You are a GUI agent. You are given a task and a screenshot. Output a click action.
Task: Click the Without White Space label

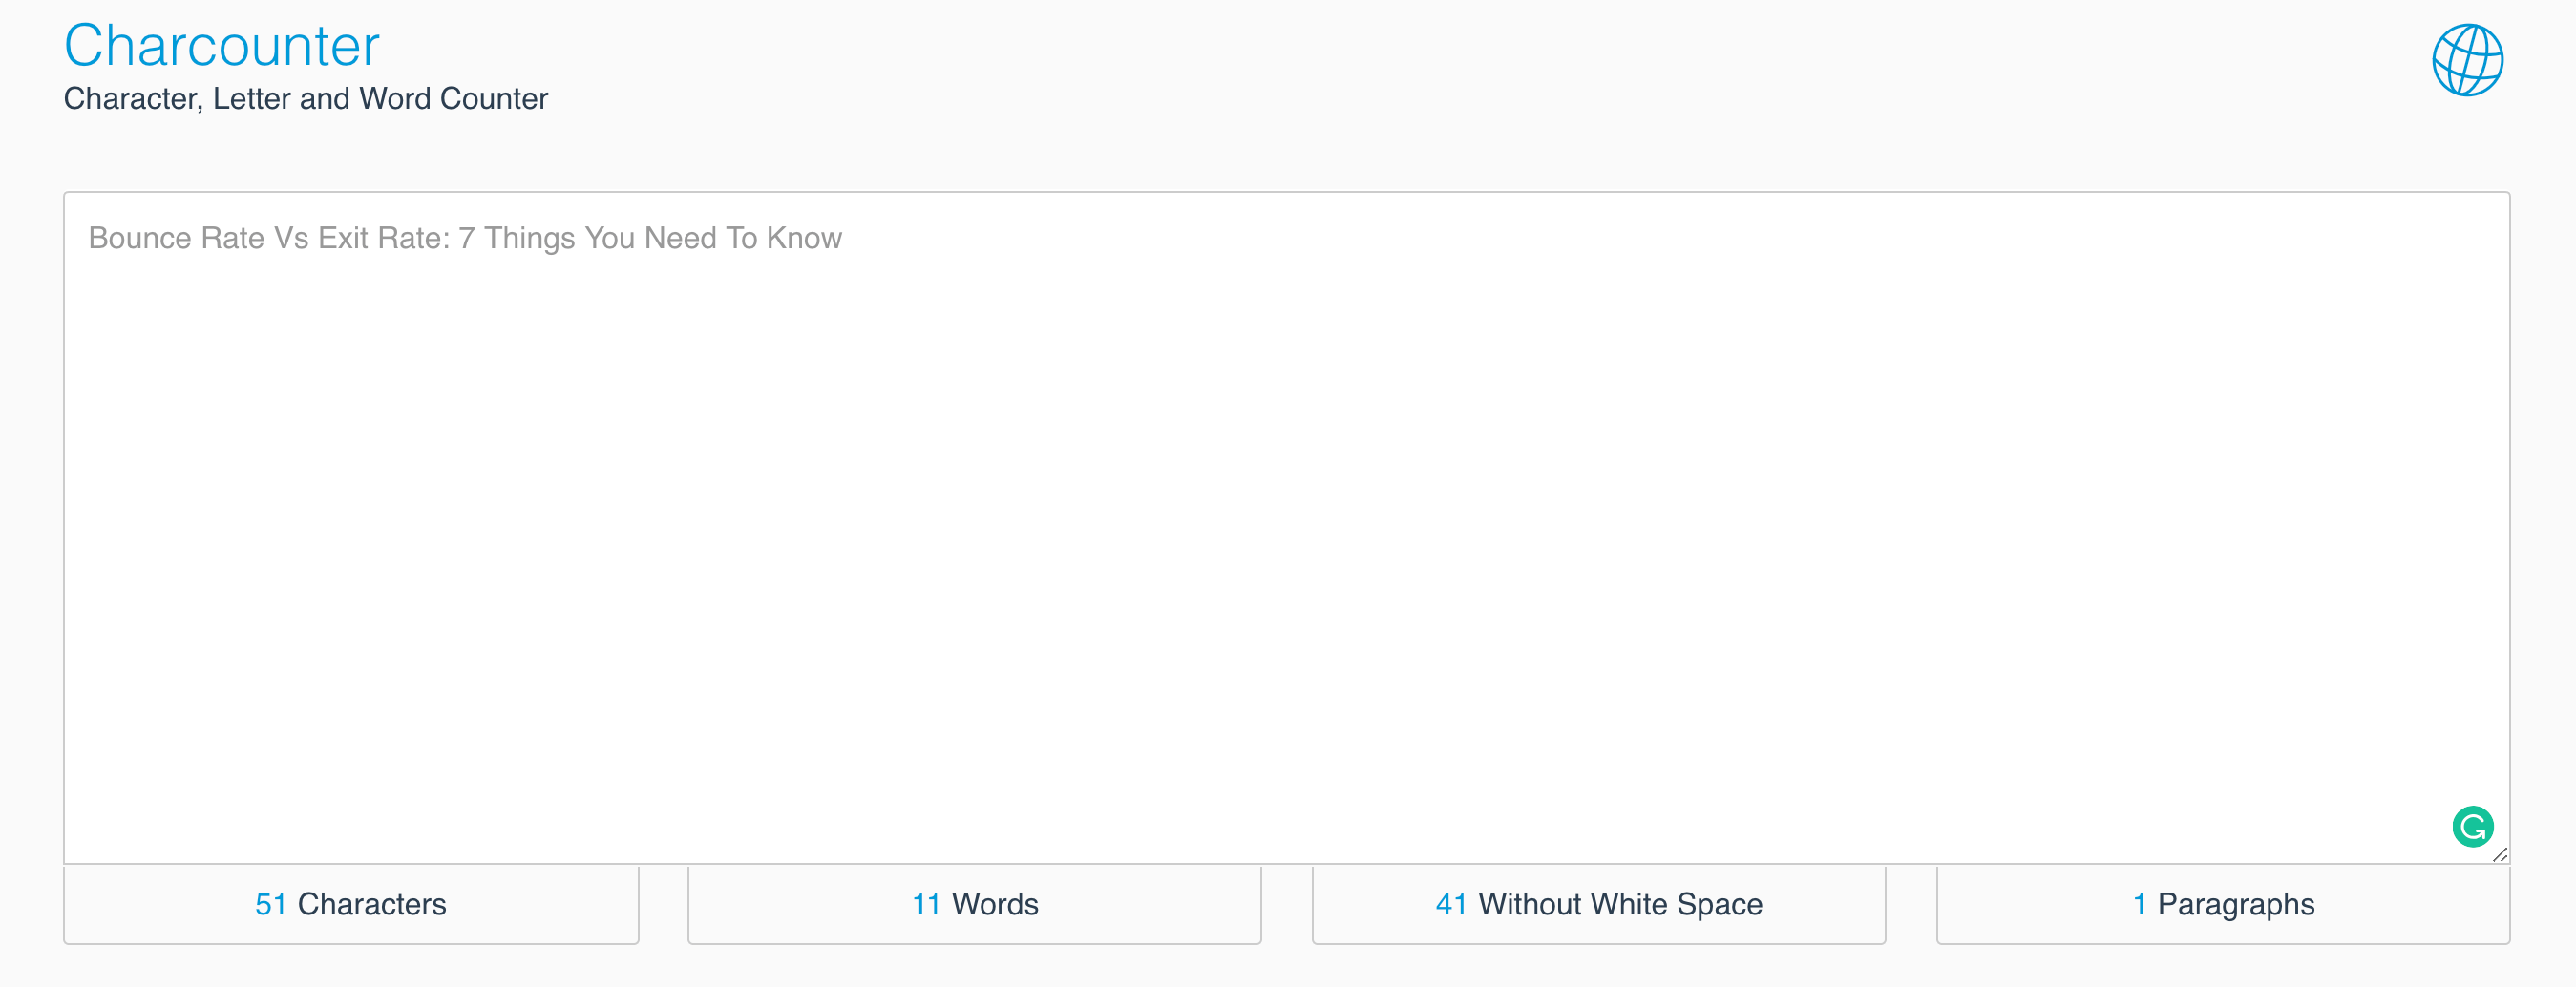1621,904
